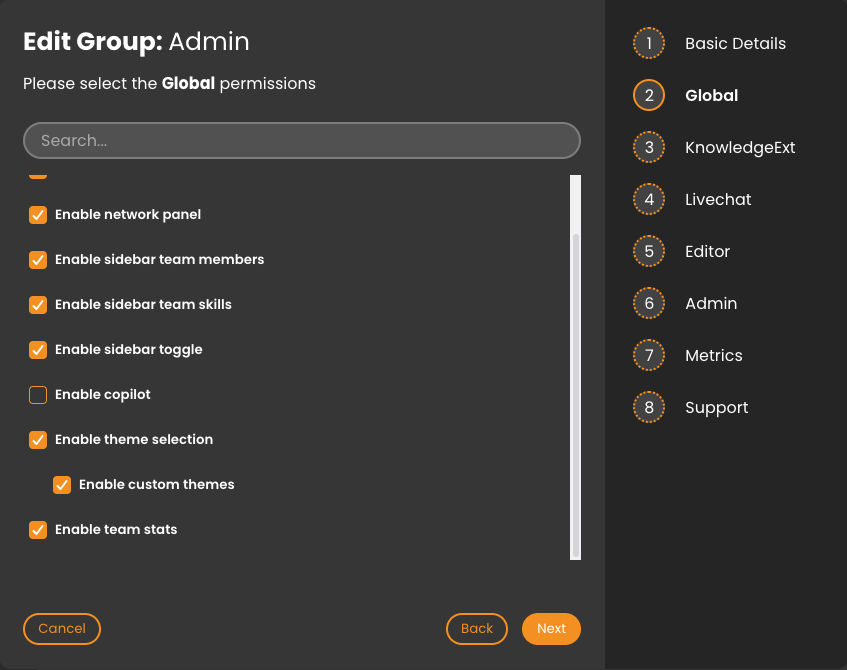Click the step 6 circle icon

[649, 304]
